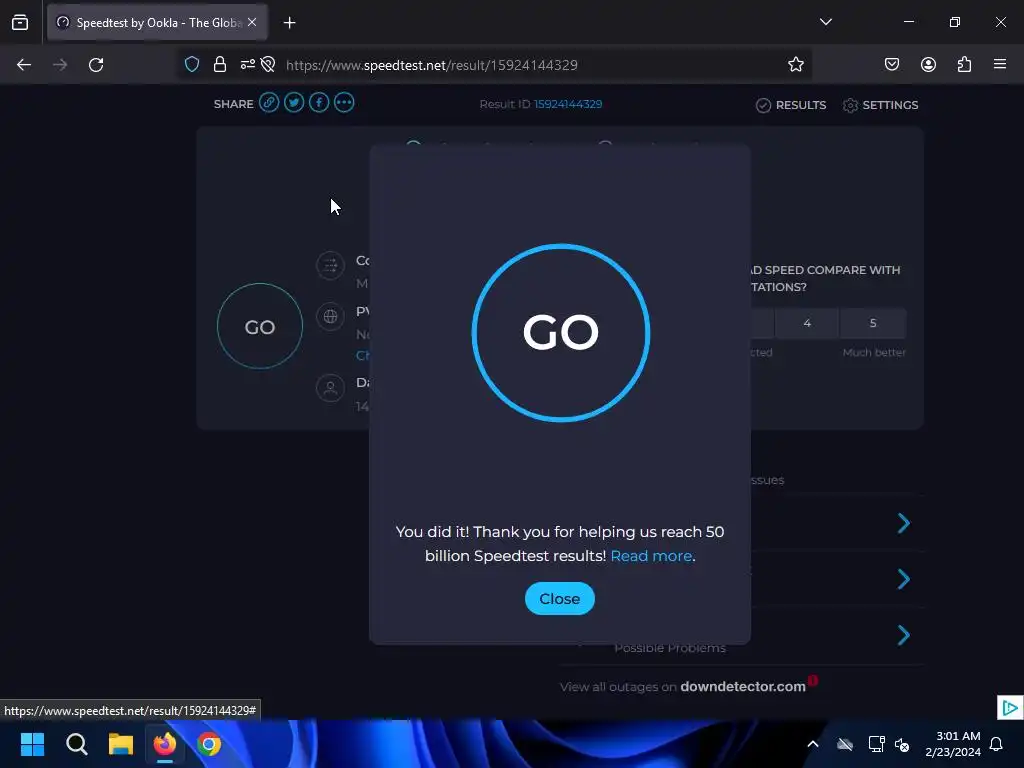List all tabs dropdown arrow
This screenshot has width=1024, height=768.
click(x=825, y=22)
